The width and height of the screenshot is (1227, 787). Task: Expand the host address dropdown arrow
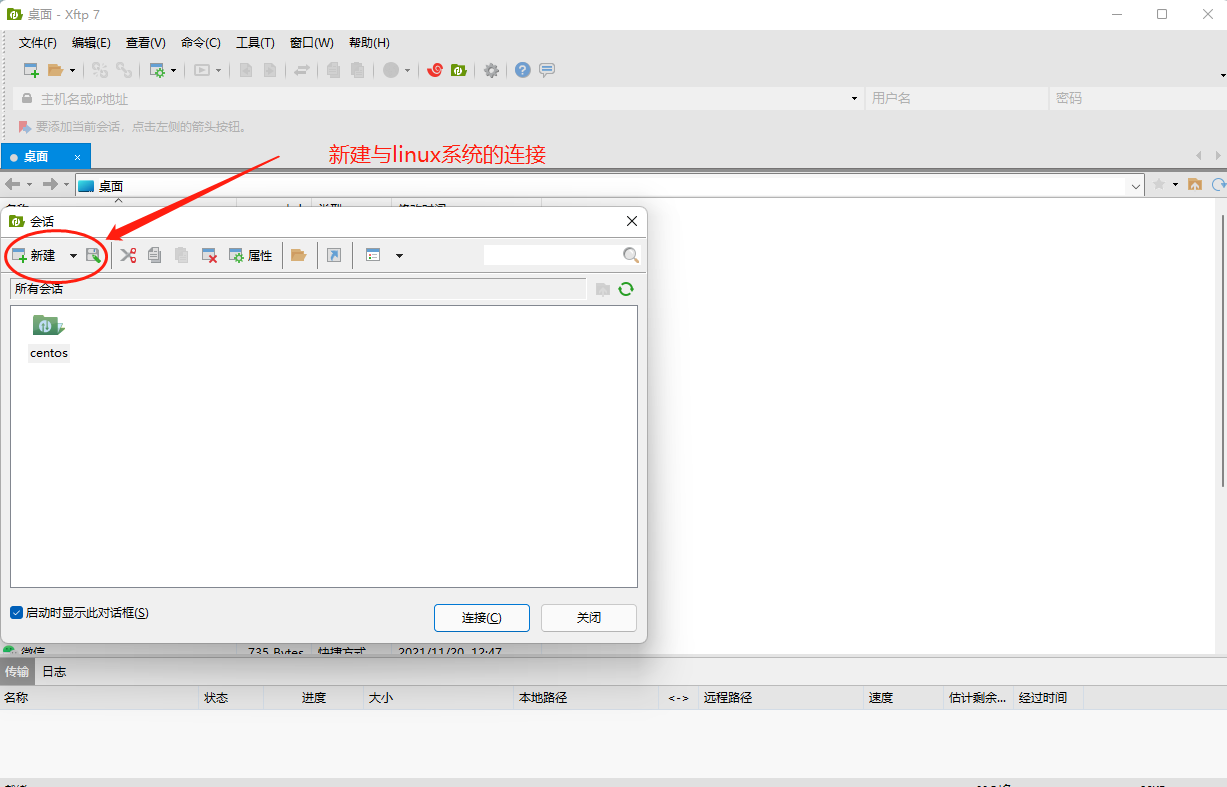(854, 99)
